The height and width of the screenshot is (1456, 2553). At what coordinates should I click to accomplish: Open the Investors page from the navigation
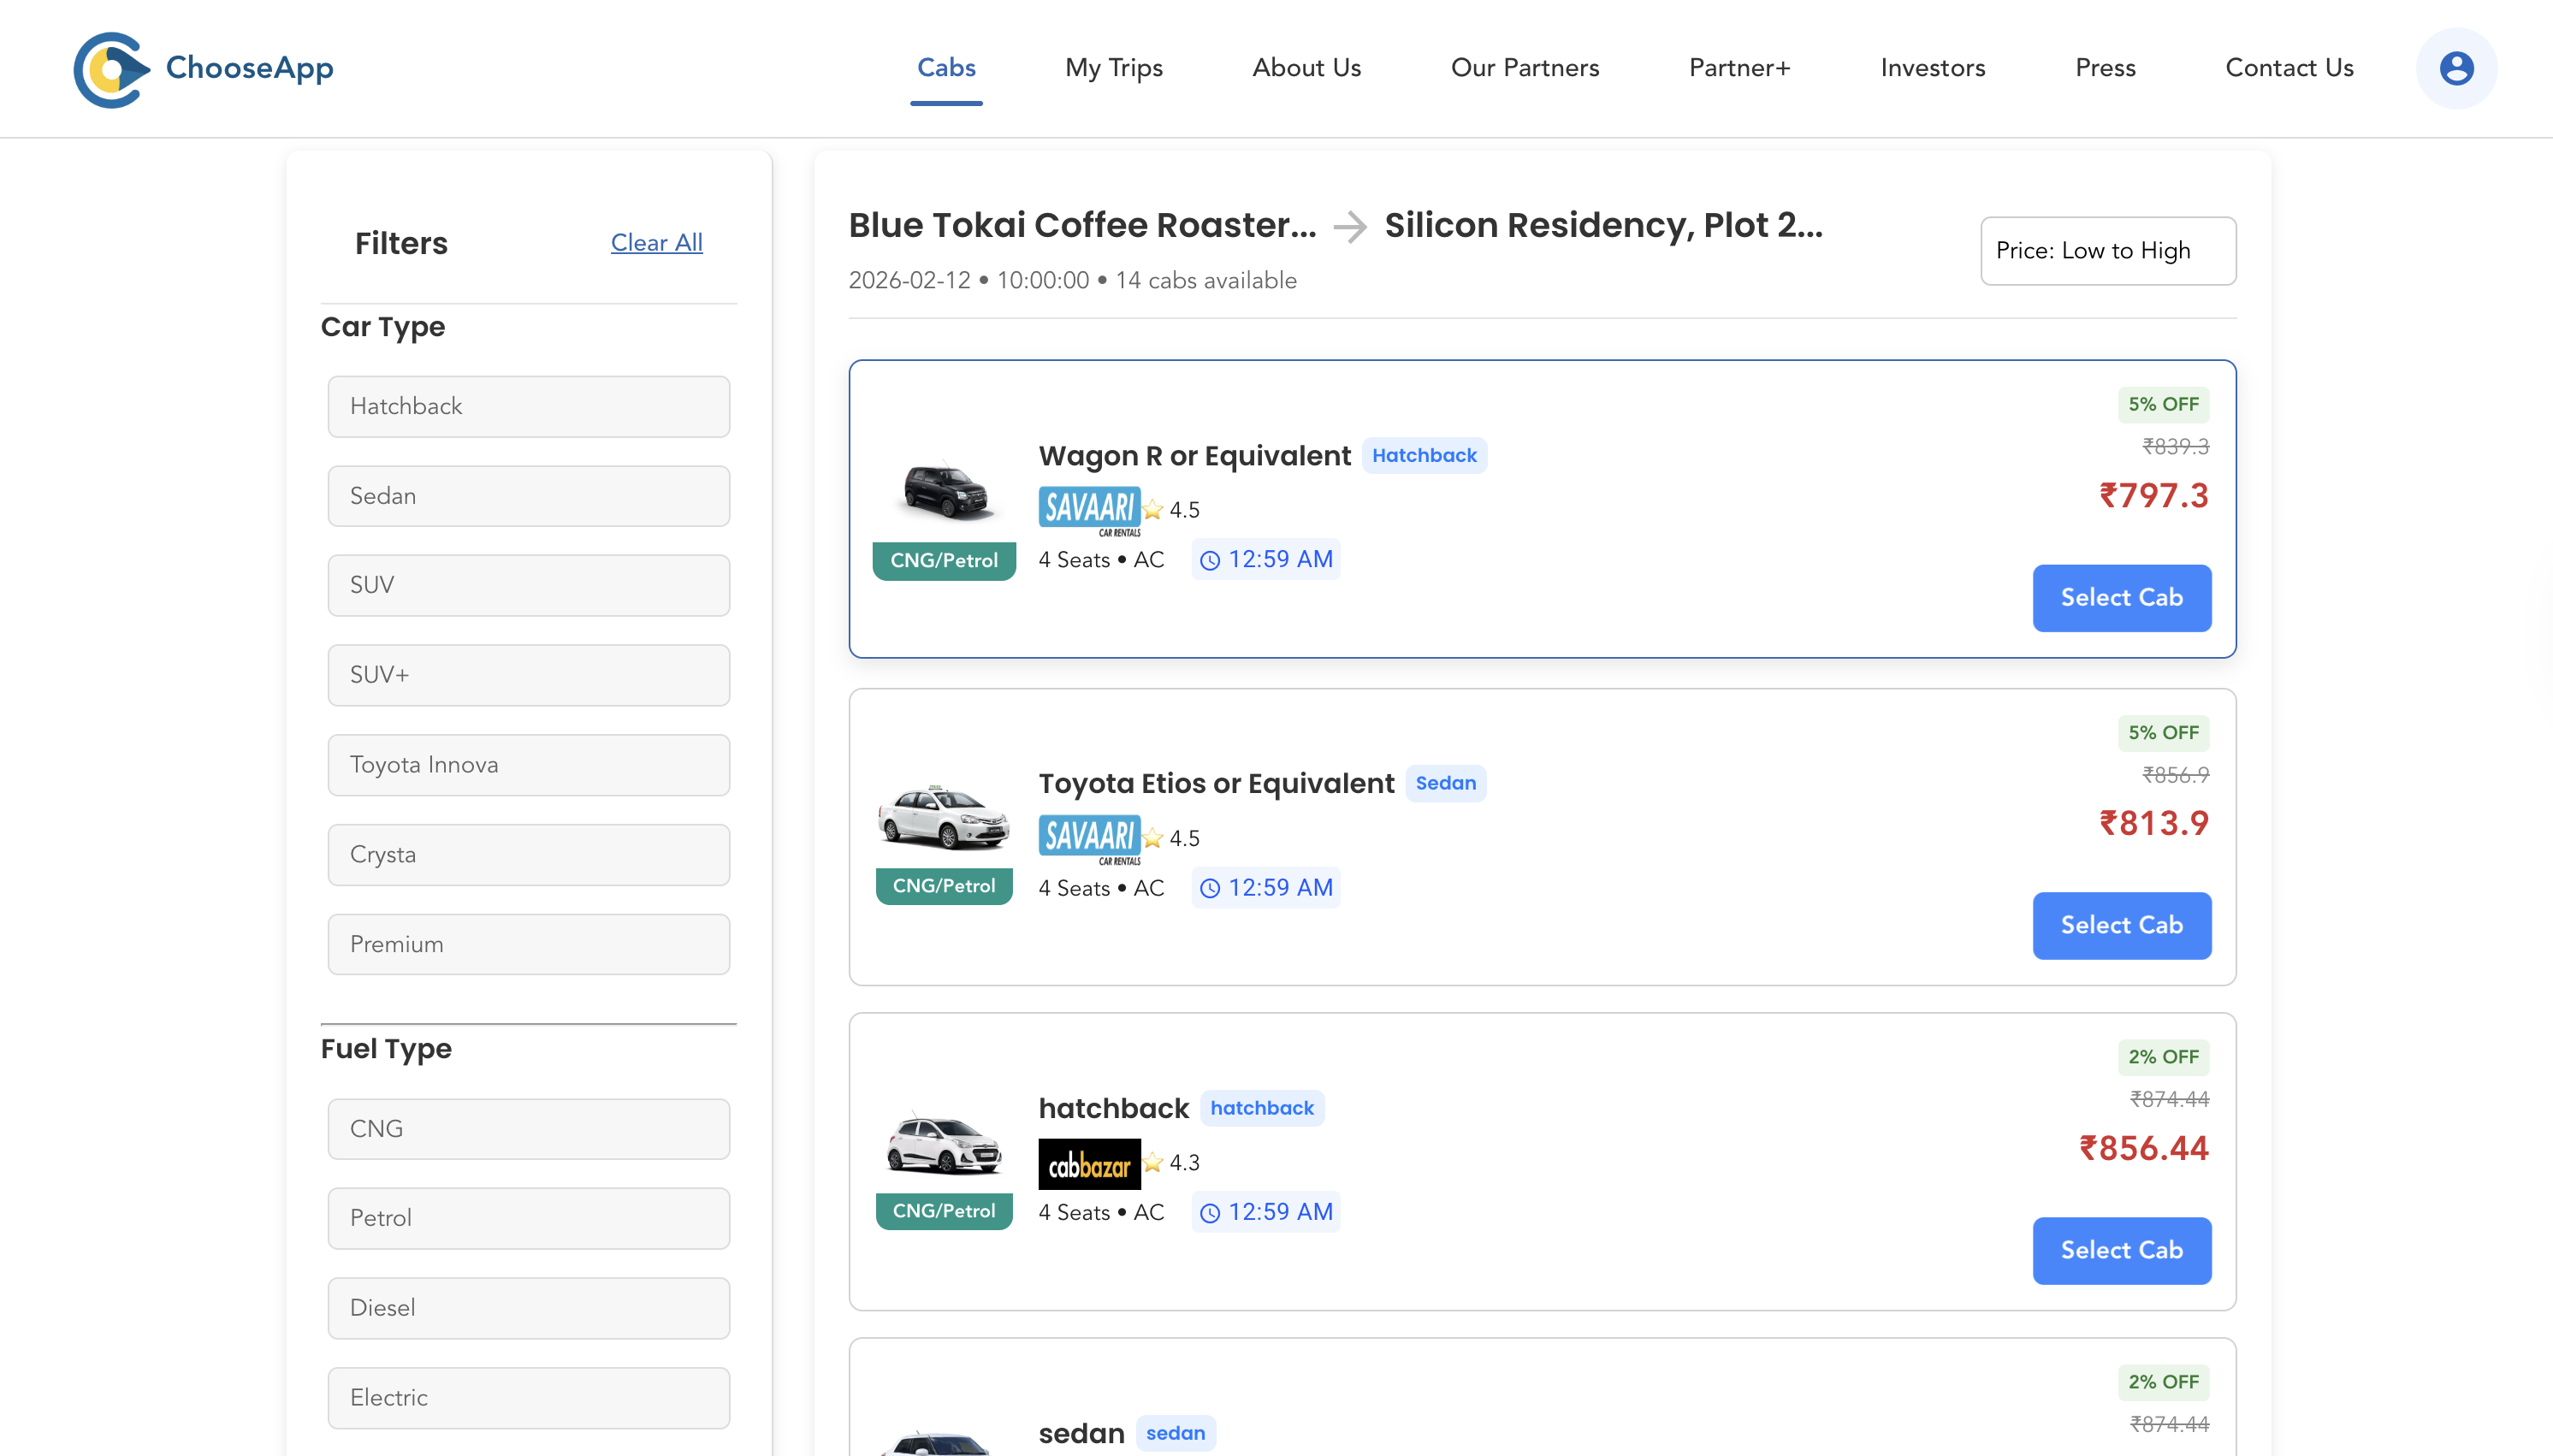coord(1932,68)
